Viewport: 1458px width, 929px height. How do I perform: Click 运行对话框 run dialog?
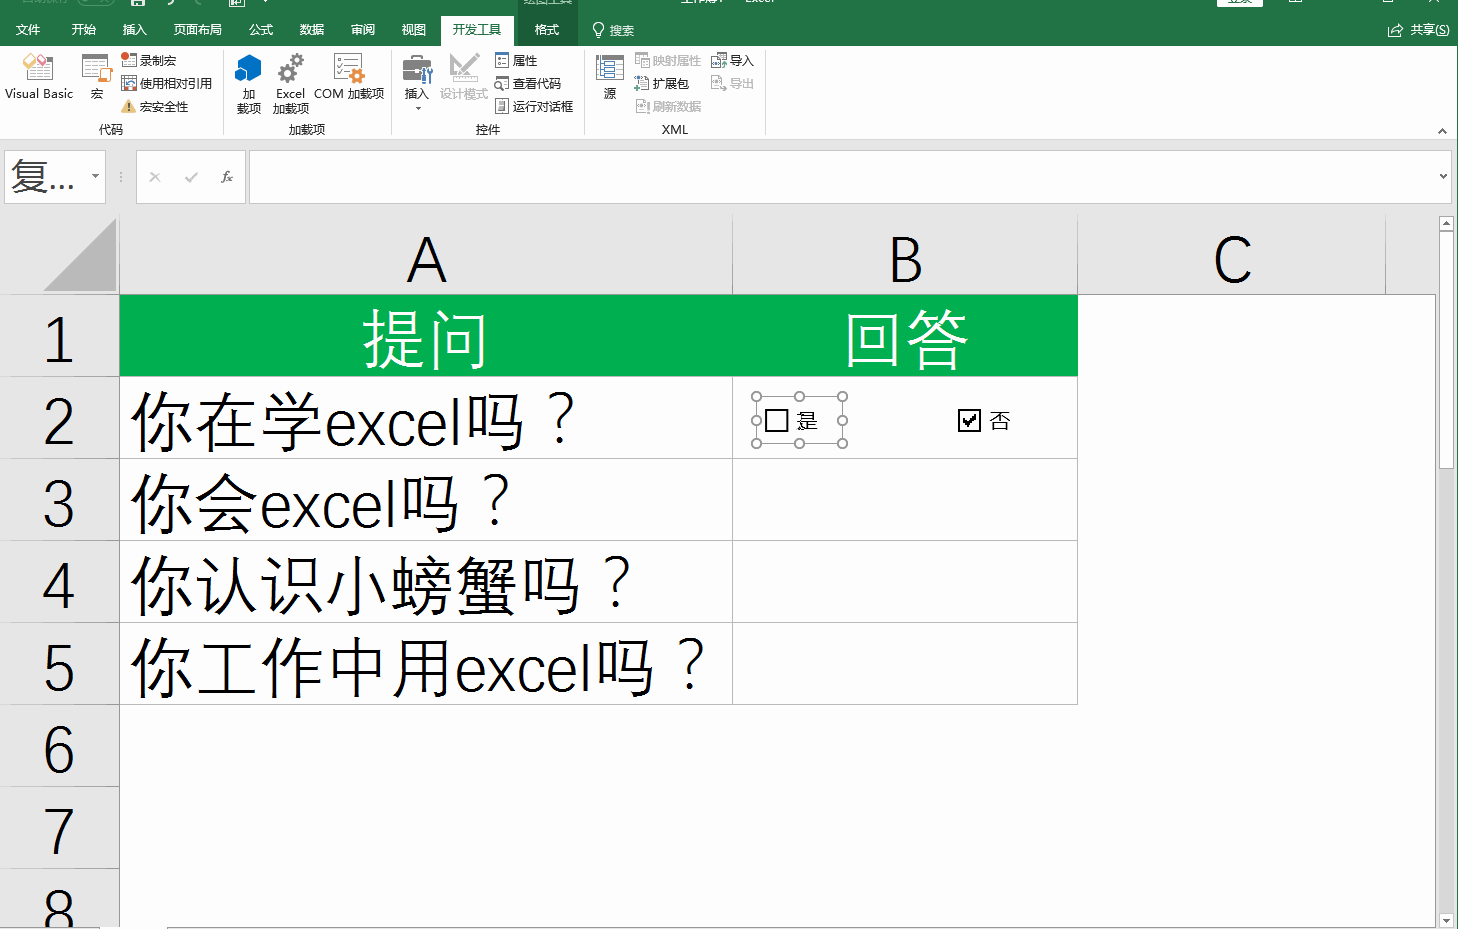pos(534,106)
